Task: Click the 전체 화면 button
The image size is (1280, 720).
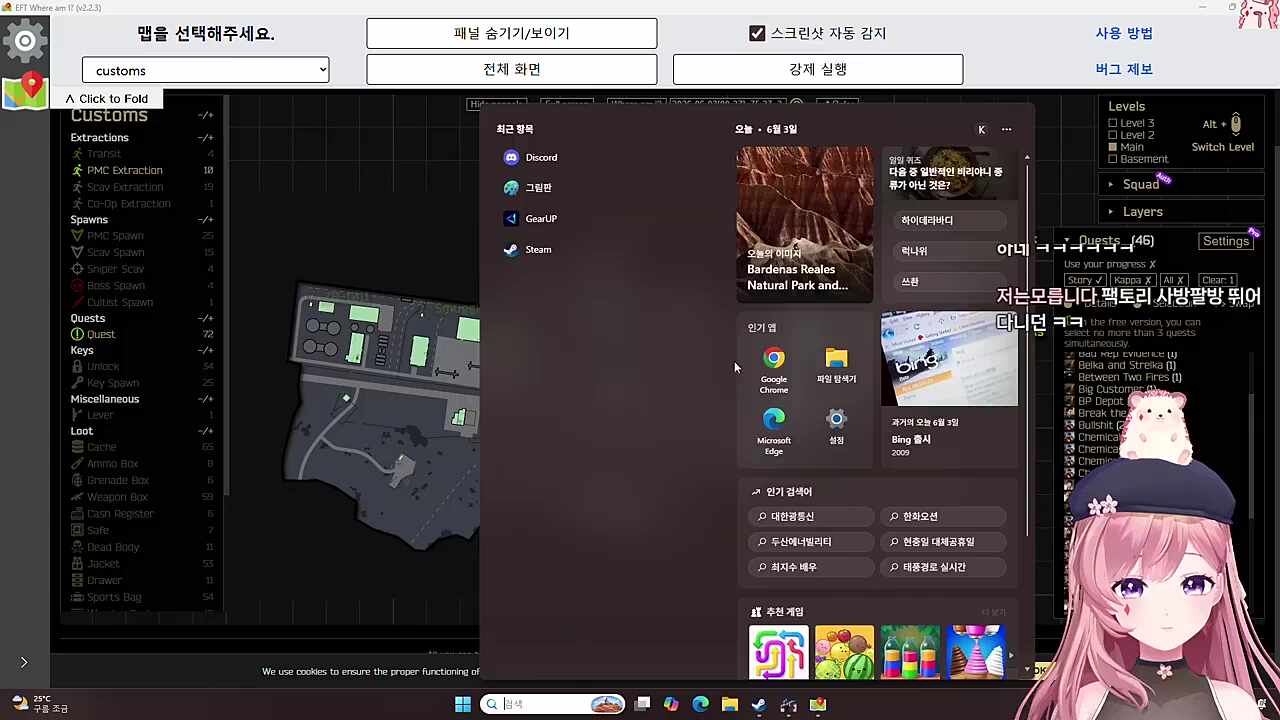Action: (x=512, y=69)
